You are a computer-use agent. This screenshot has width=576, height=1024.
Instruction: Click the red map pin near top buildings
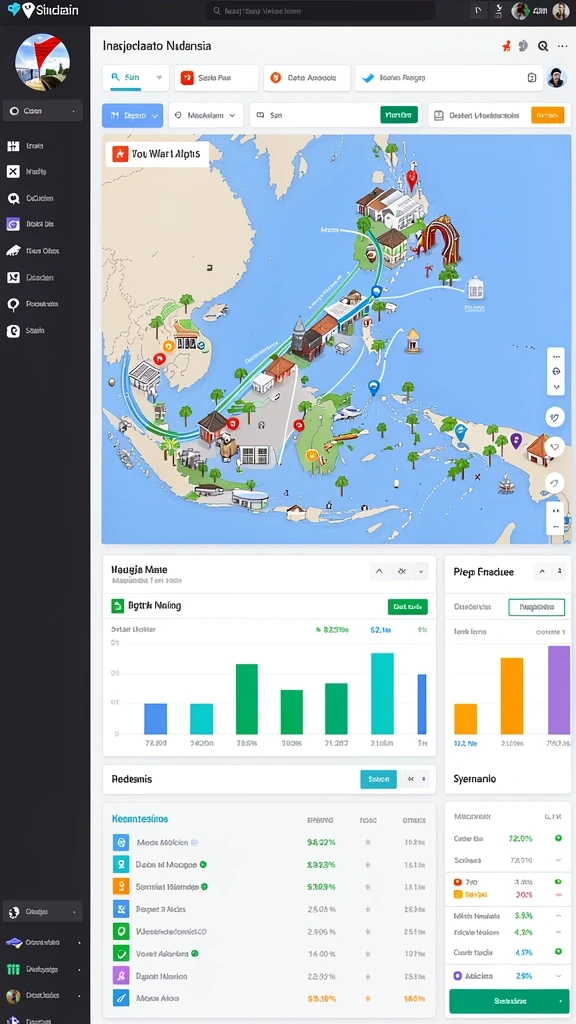pos(411,178)
